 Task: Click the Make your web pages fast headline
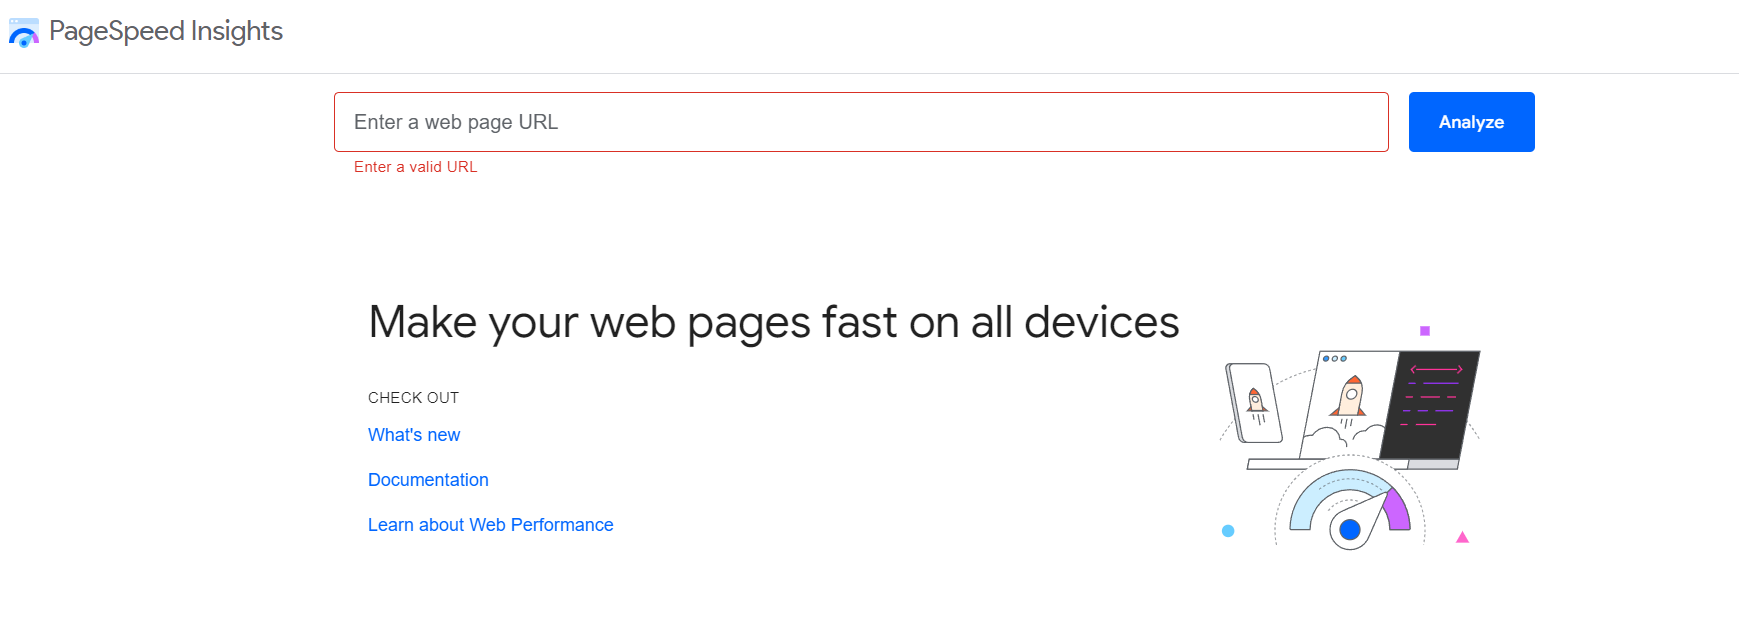click(774, 321)
